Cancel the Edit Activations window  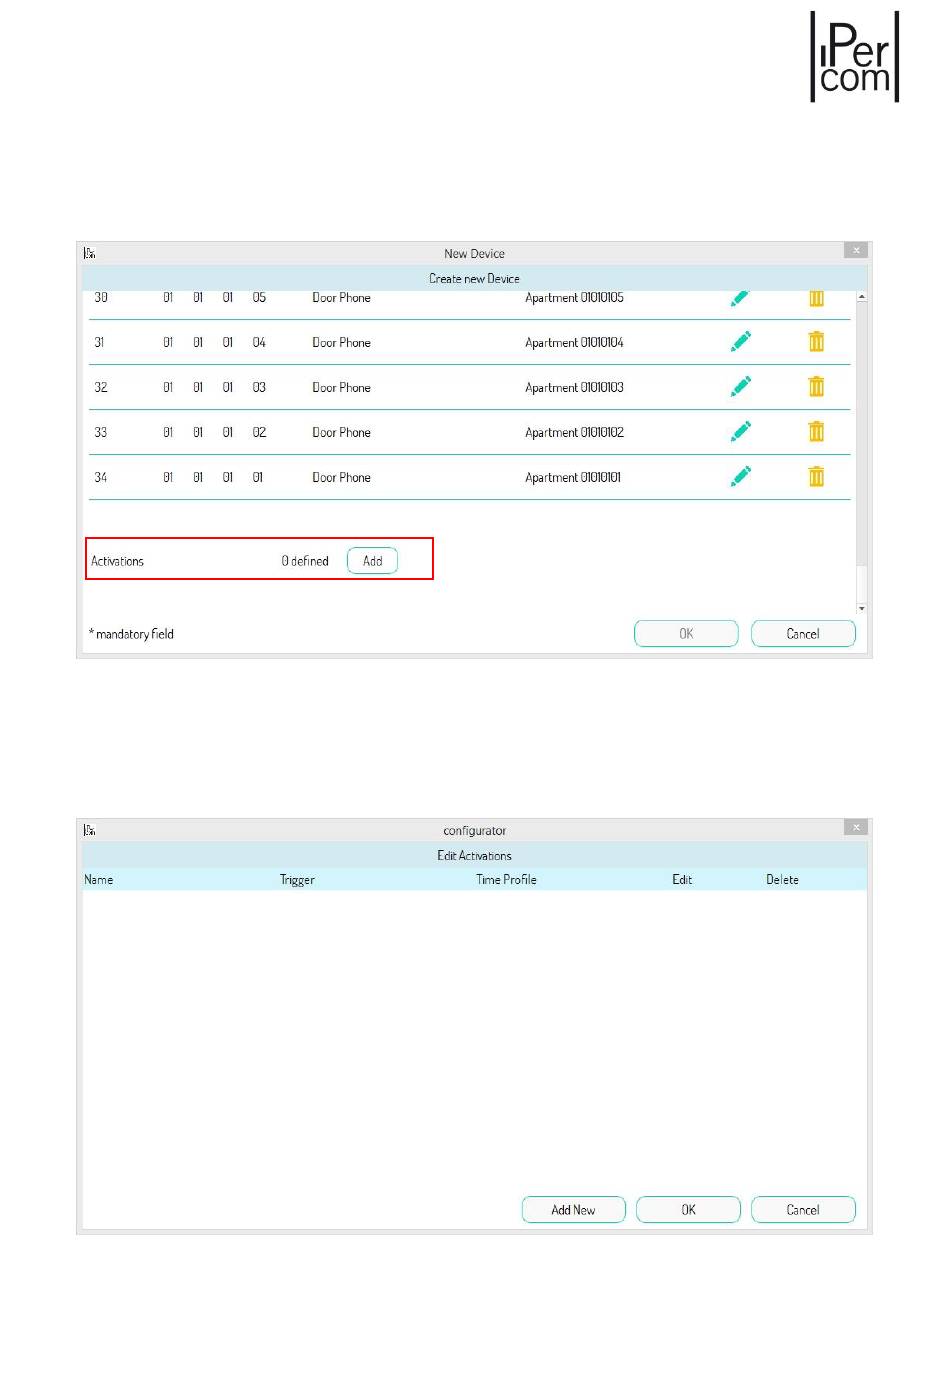tap(803, 1210)
